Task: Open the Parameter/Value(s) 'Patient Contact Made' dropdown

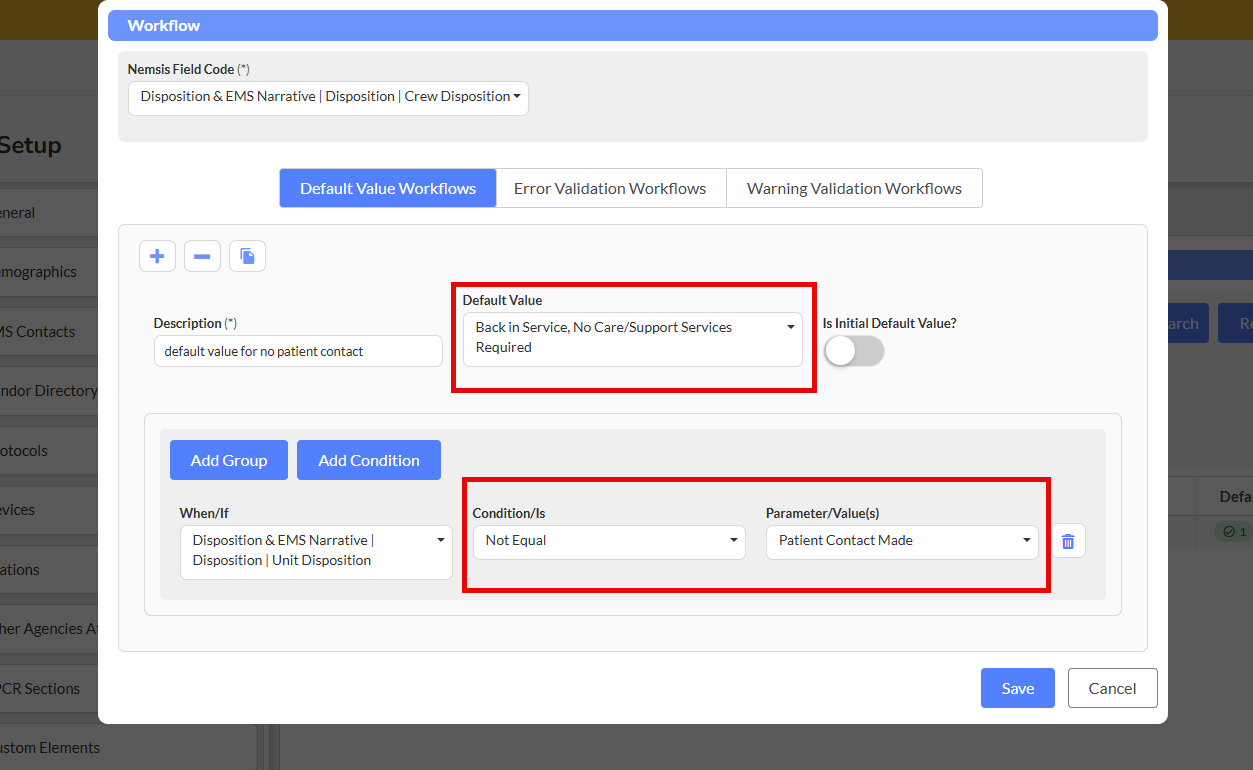Action: [x=901, y=541]
